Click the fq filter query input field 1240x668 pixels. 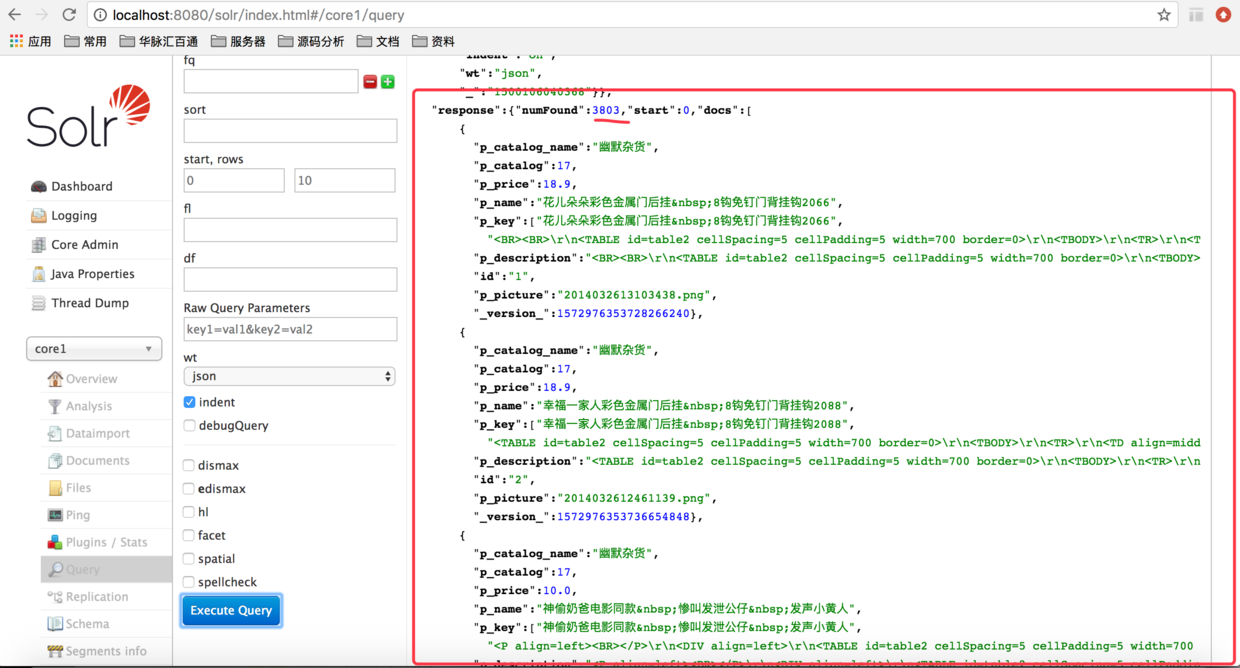click(271, 81)
